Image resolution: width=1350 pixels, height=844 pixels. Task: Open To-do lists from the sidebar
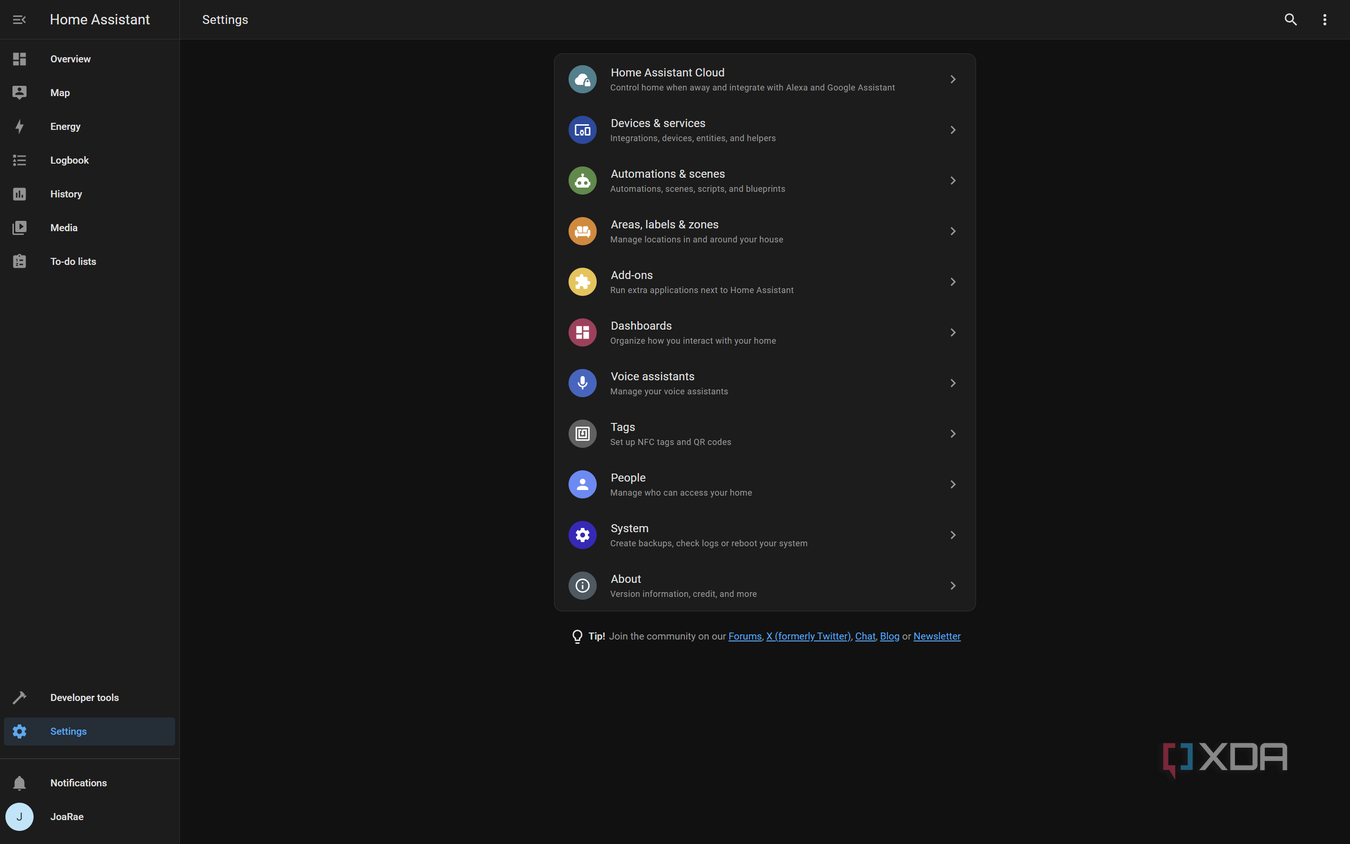coord(73,262)
